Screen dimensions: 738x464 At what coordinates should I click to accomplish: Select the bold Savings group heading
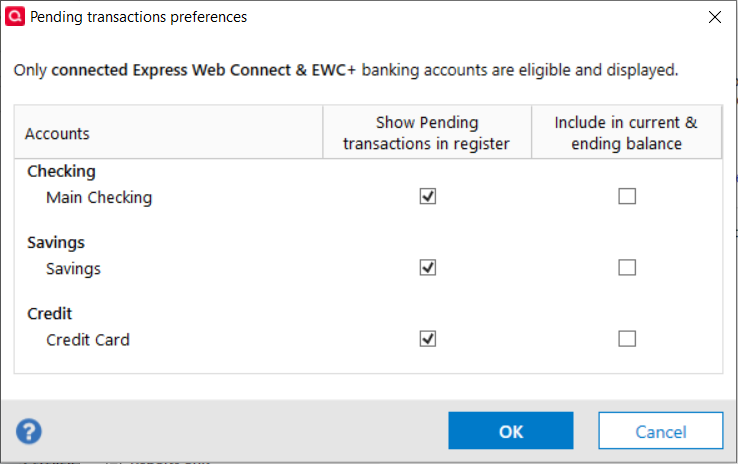coord(56,243)
